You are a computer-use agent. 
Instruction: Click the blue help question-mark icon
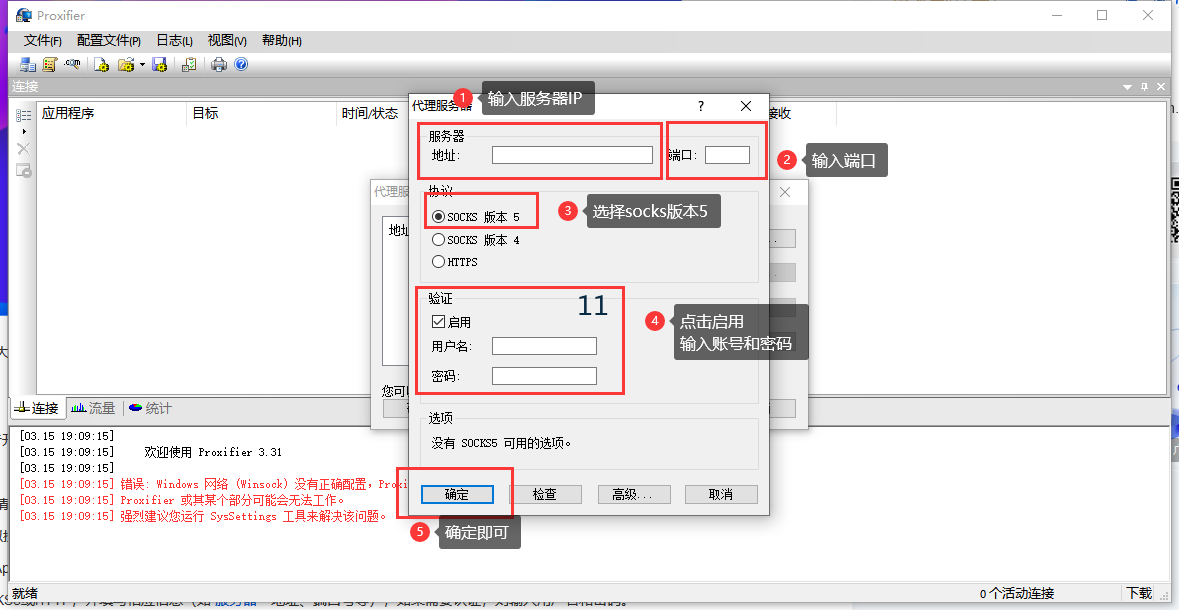(x=241, y=65)
